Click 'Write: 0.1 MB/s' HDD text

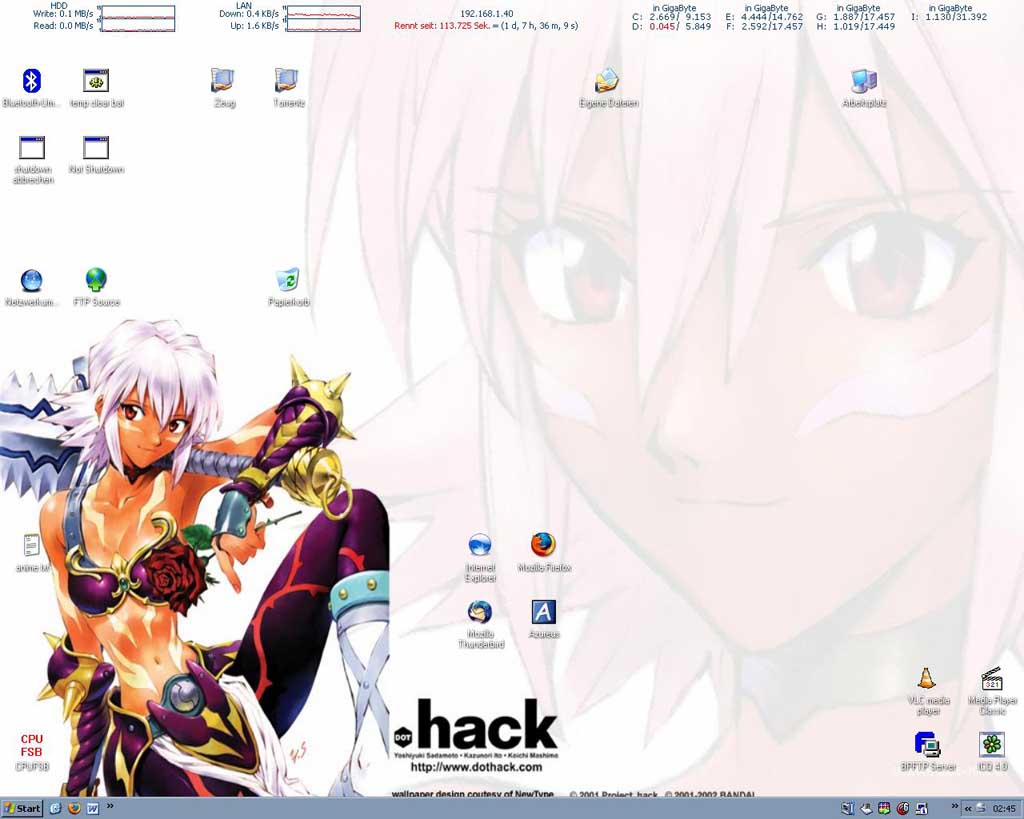pyautogui.click(x=63, y=14)
